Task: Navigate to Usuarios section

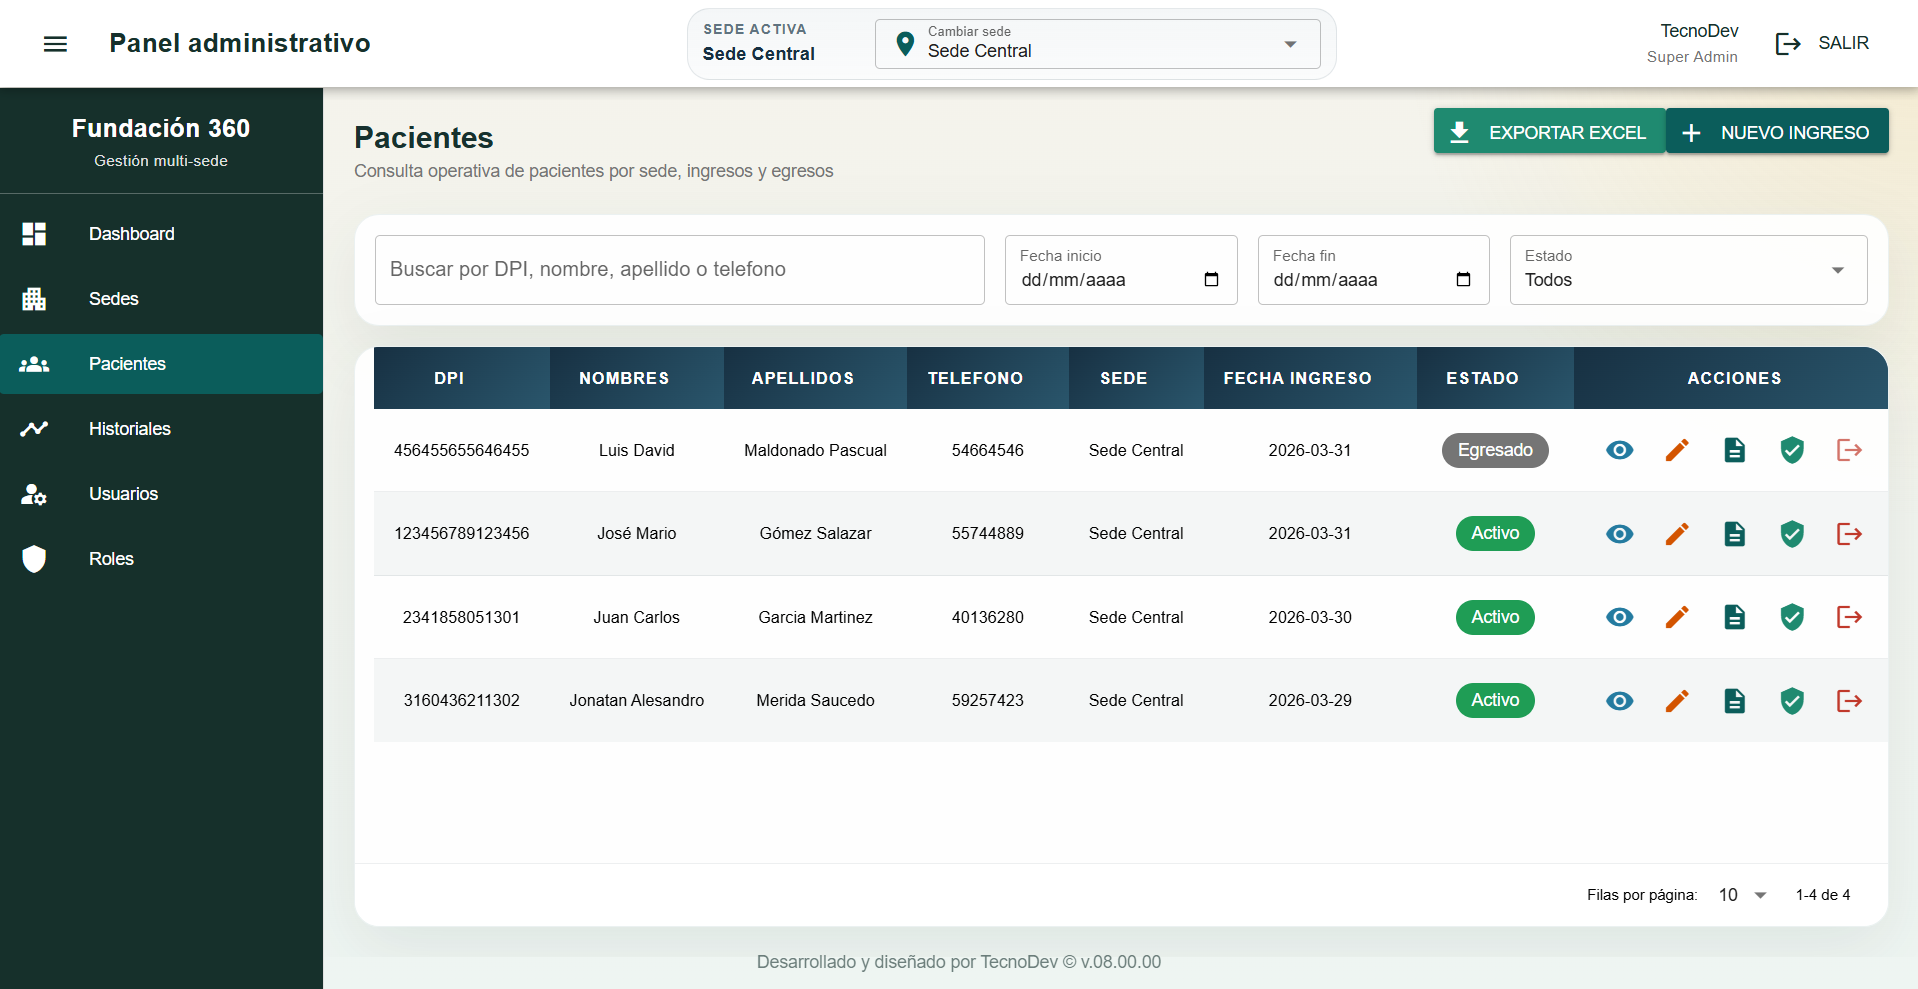Action: coord(123,494)
